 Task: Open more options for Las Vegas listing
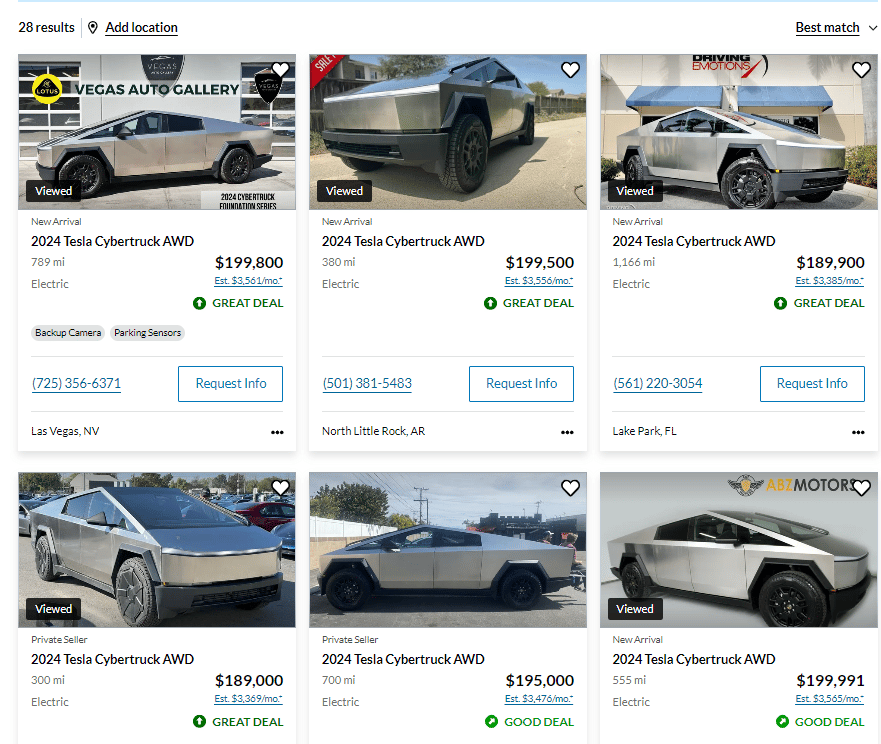click(277, 433)
